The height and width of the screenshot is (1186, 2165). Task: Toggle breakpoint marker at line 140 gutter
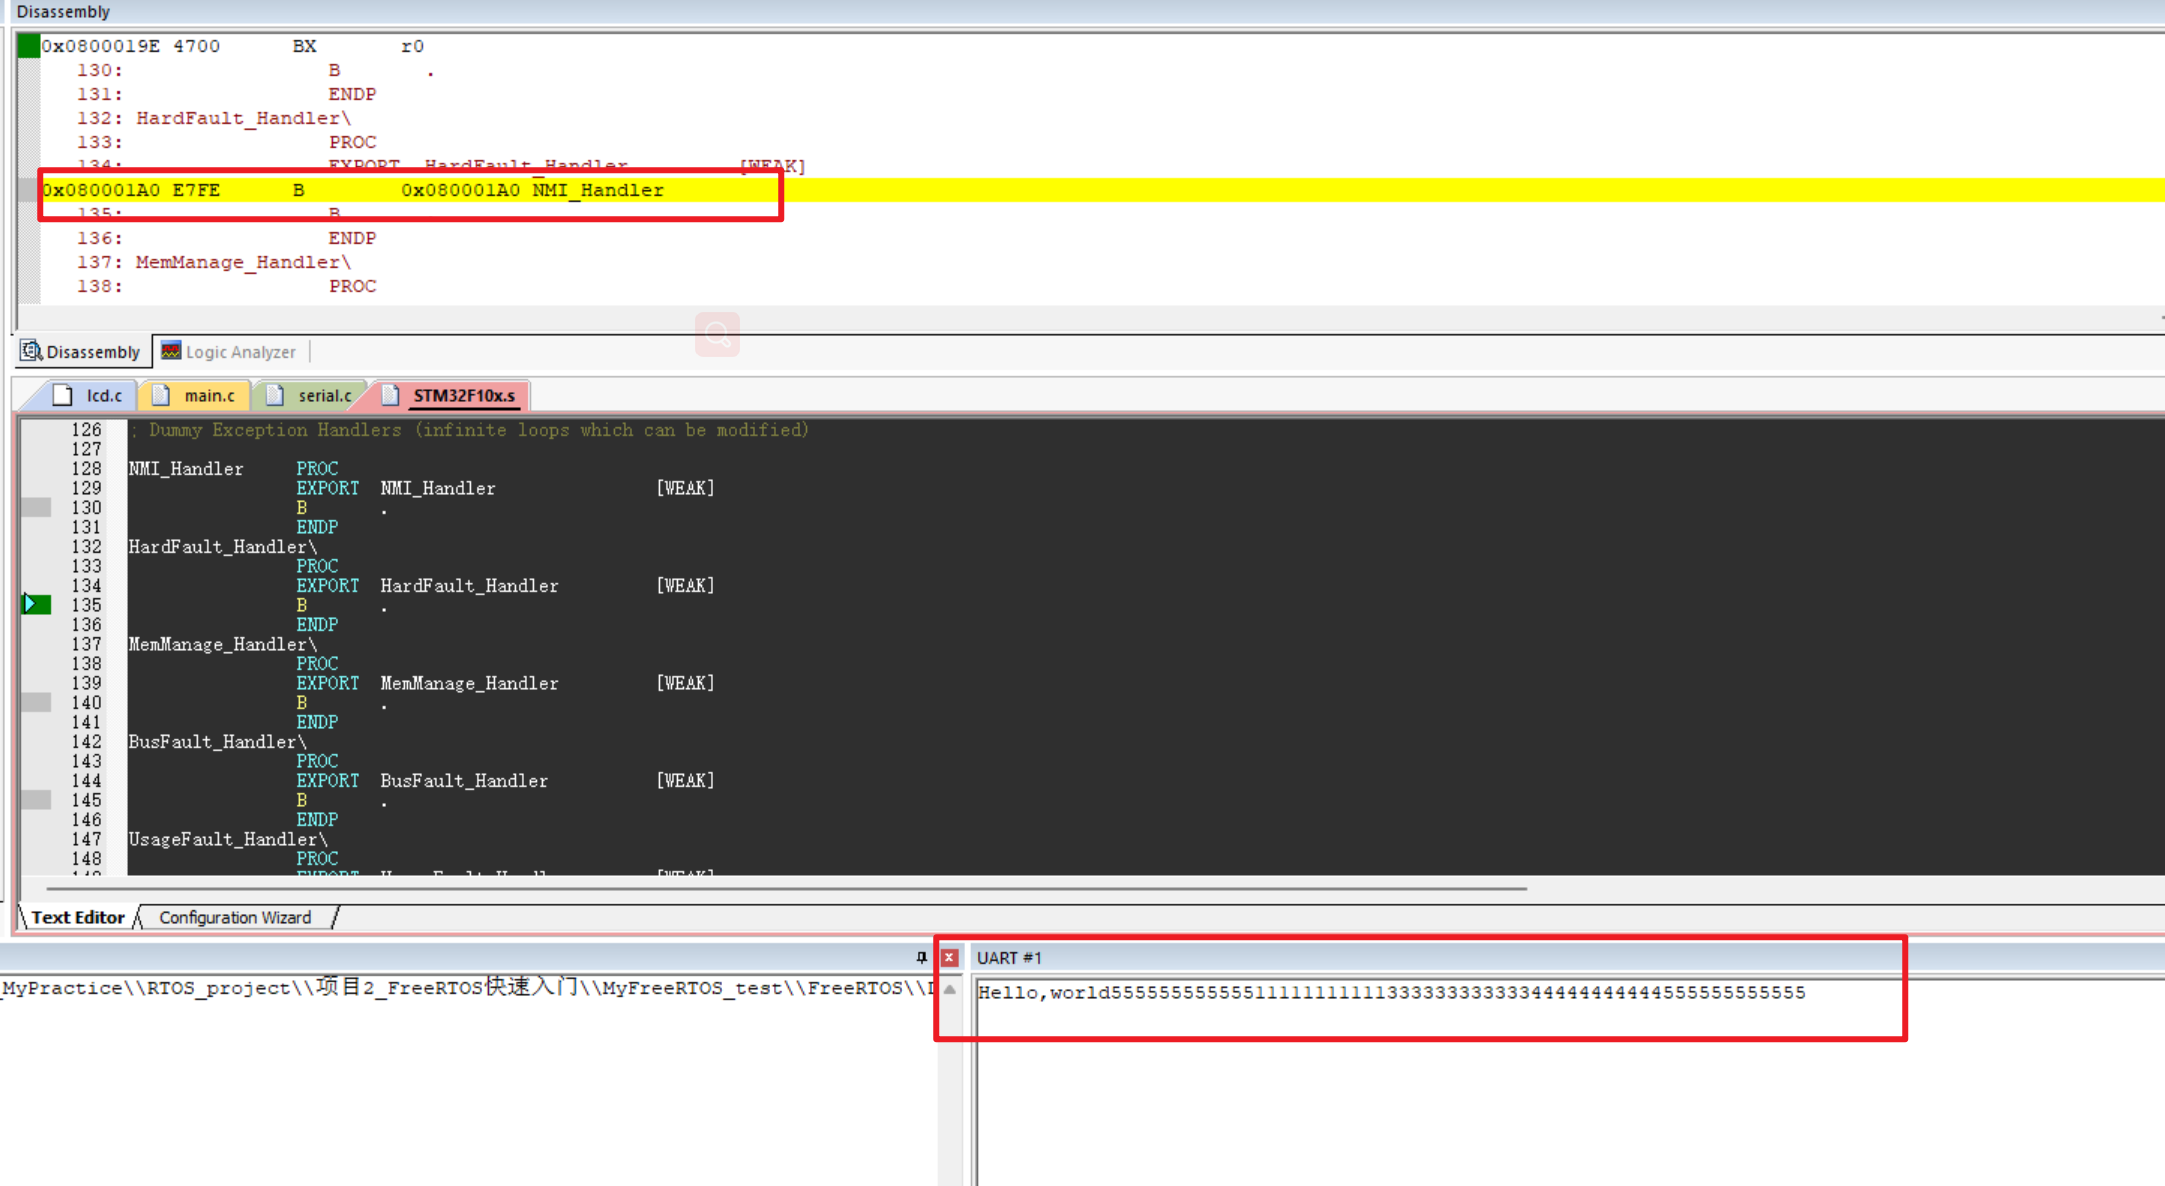click(36, 702)
